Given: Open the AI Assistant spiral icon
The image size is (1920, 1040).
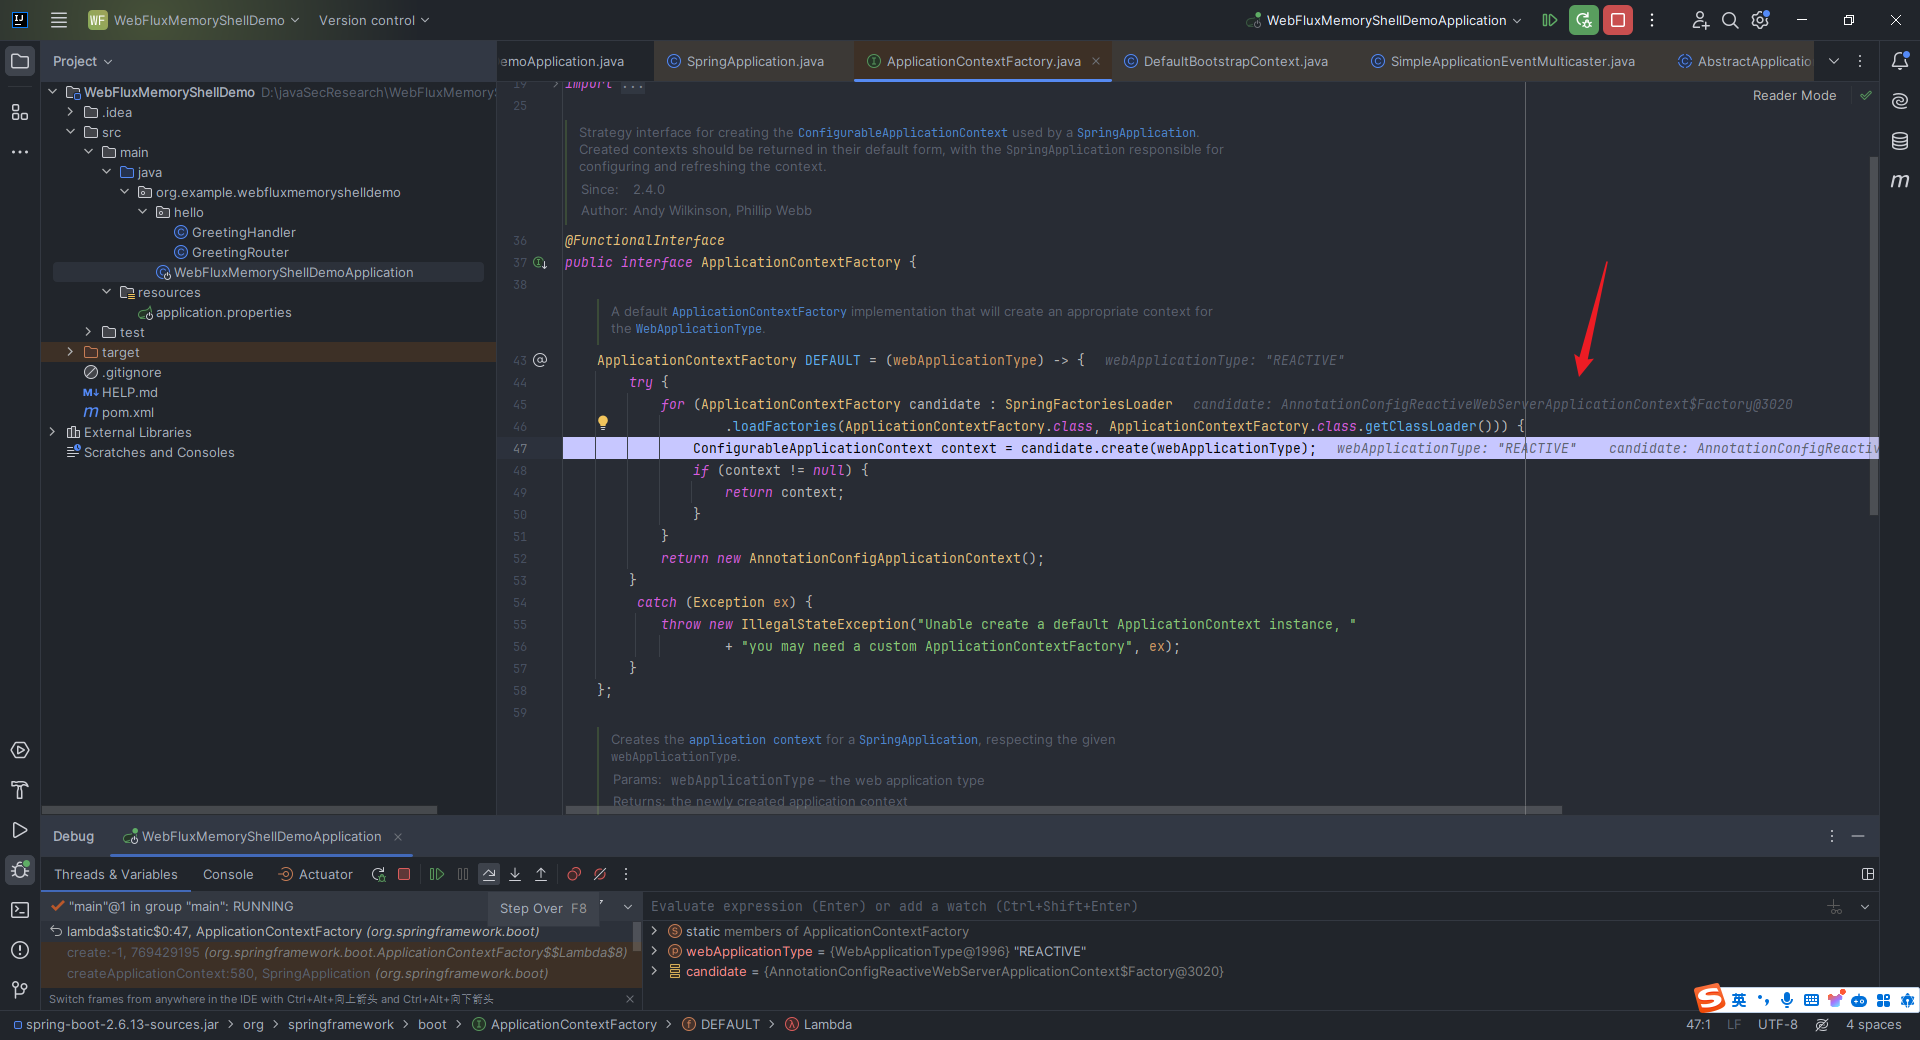Looking at the screenshot, I should (1900, 101).
